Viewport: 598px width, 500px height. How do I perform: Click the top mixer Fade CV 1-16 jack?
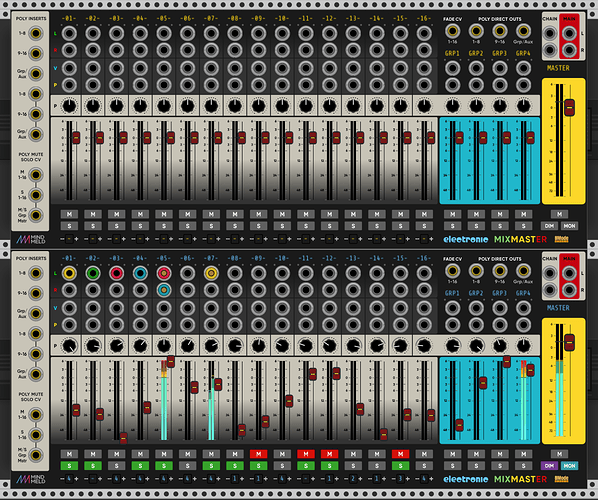coord(452,31)
